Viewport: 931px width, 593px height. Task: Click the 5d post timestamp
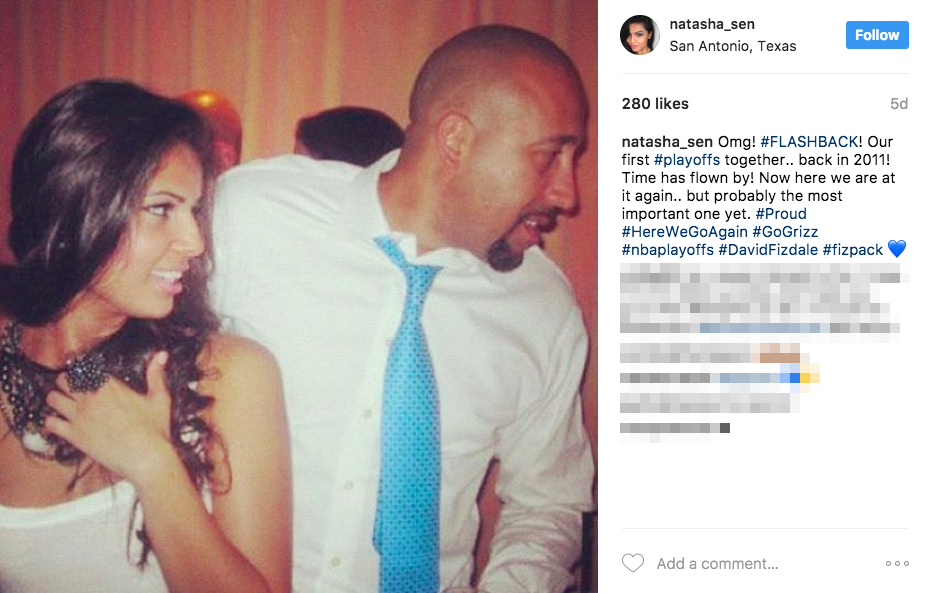[x=899, y=104]
